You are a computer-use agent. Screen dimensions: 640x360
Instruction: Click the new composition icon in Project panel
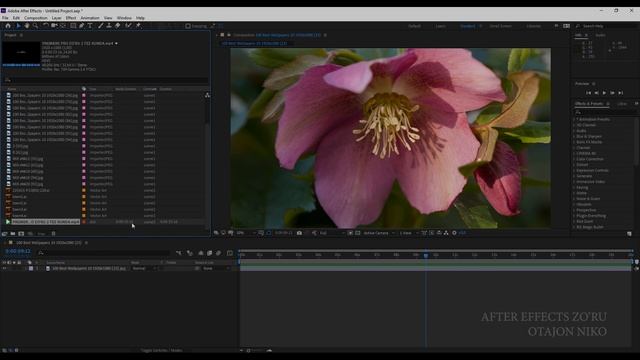pyautogui.click(x=21, y=233)
